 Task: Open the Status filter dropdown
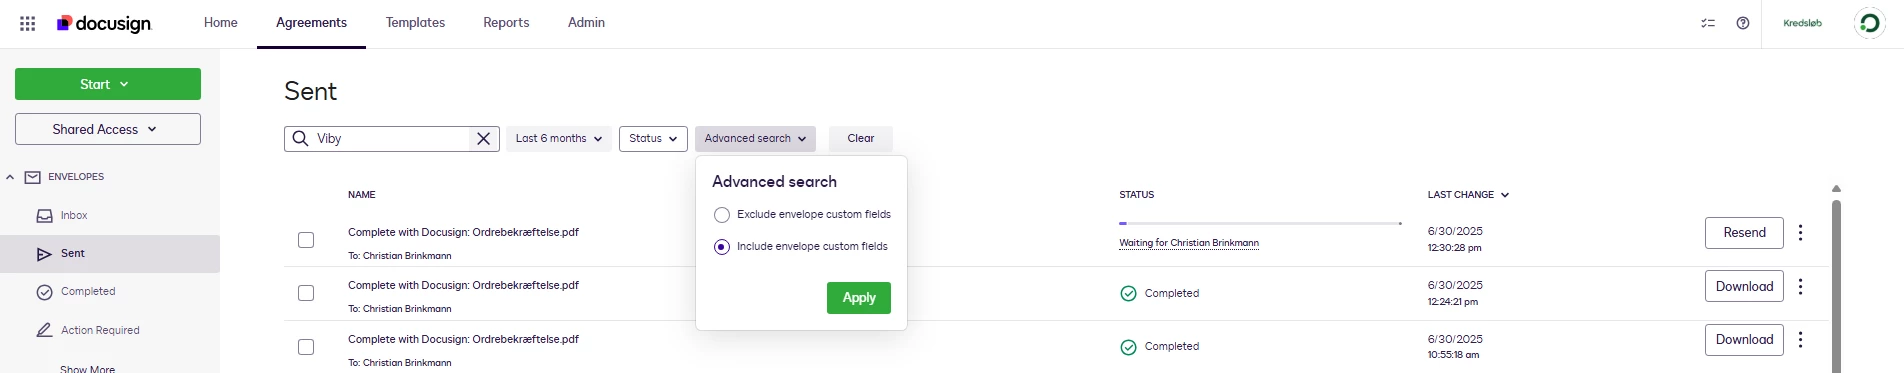[653, 139]
